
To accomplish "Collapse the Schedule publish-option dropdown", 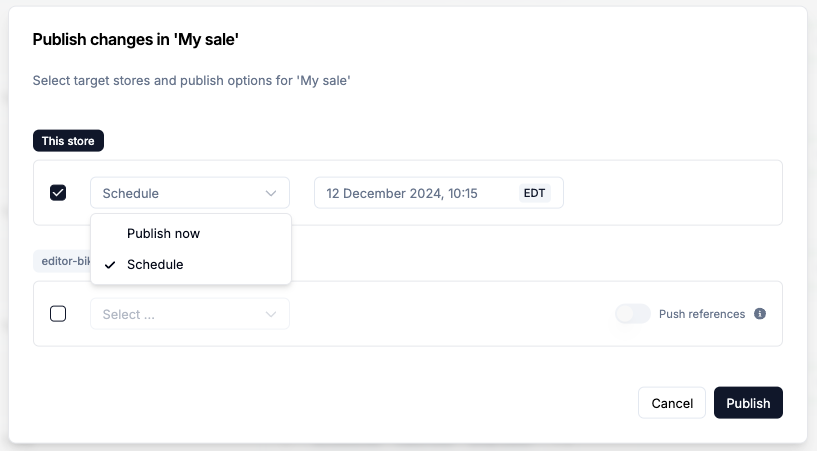I will point(190,193).
